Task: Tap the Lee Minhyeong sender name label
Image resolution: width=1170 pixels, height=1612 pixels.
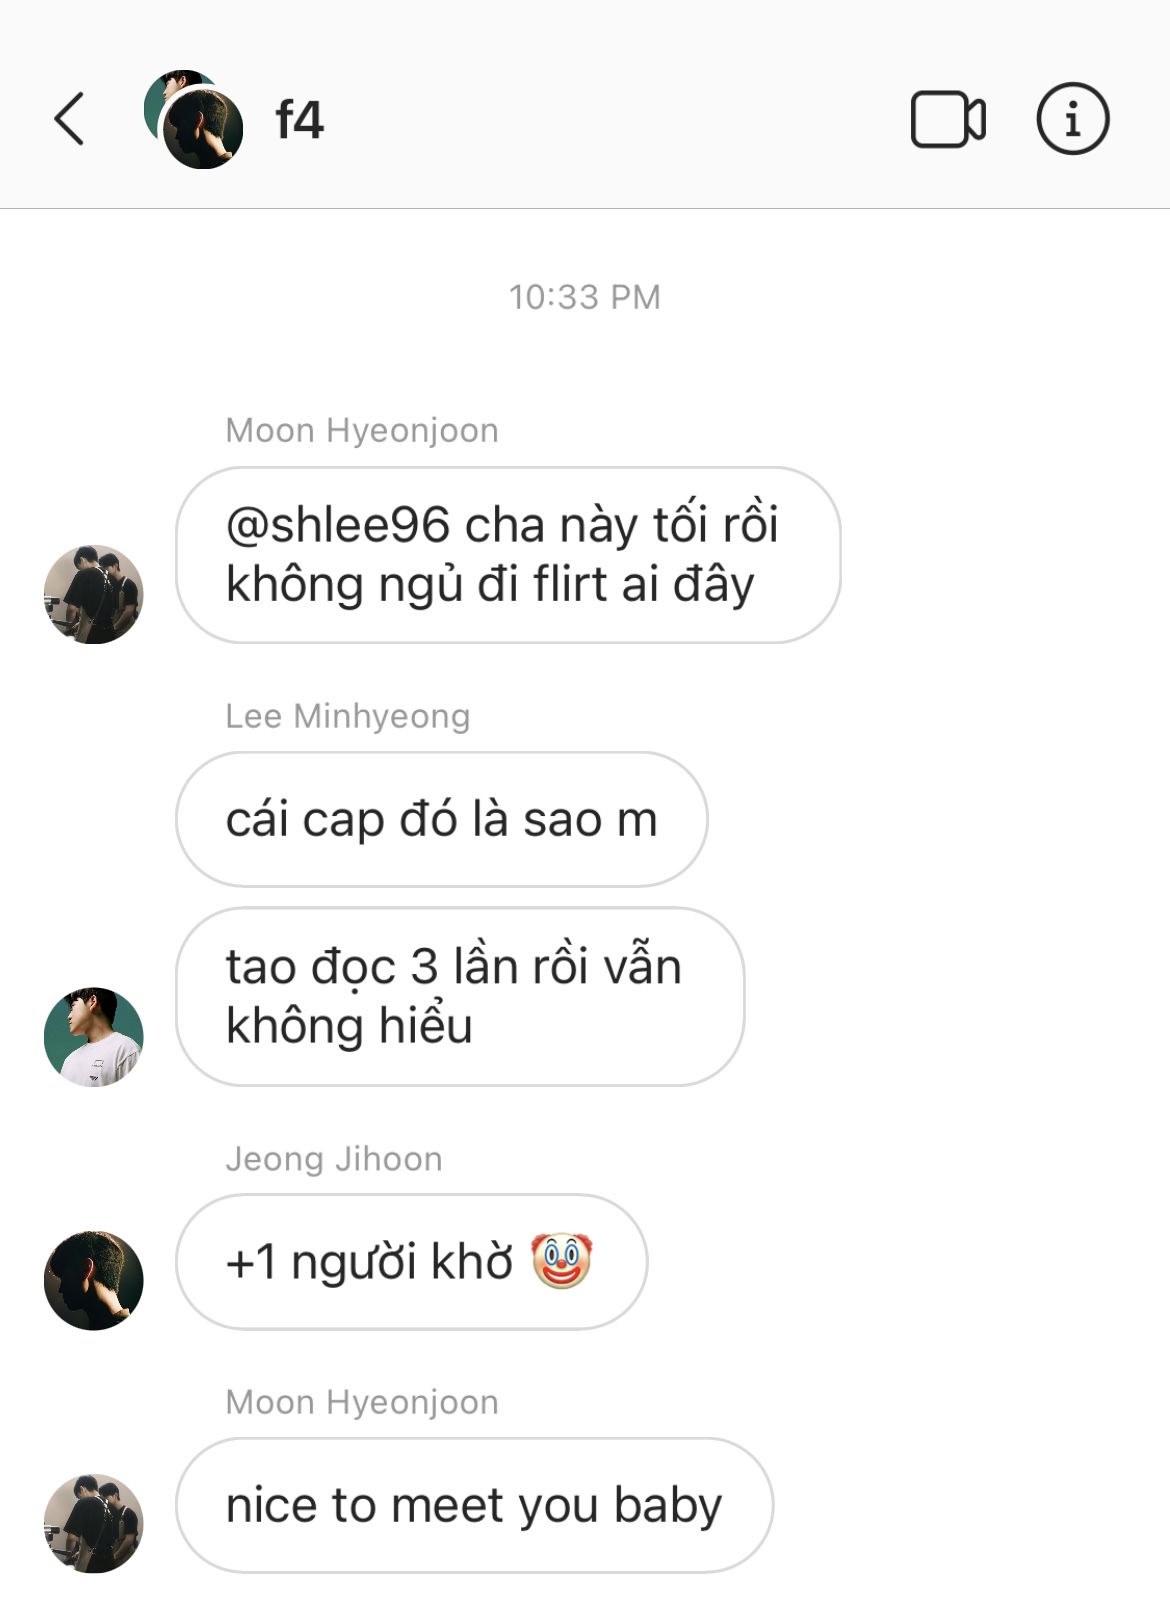Action: [x=348, y=716]
